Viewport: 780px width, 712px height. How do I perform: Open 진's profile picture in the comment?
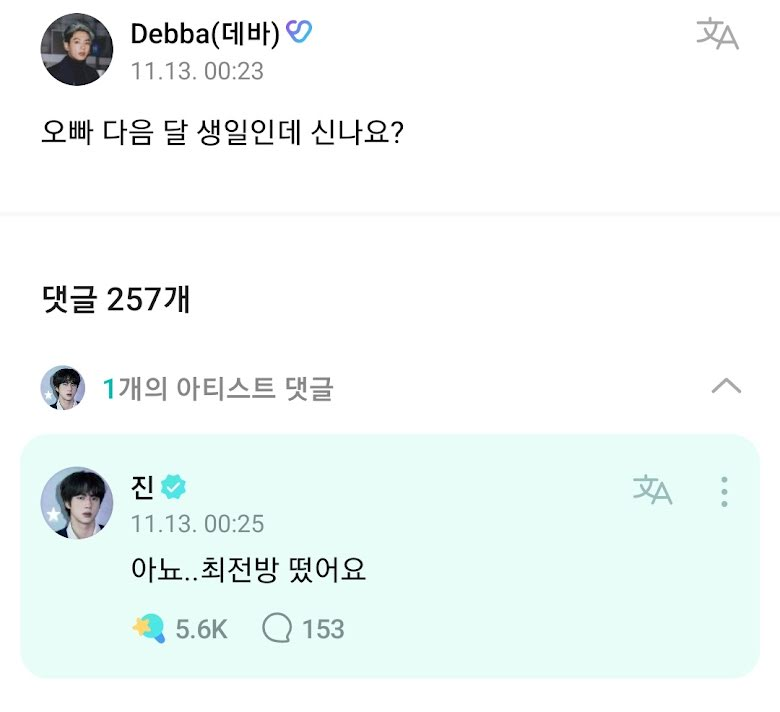click(x=77, y=503)
